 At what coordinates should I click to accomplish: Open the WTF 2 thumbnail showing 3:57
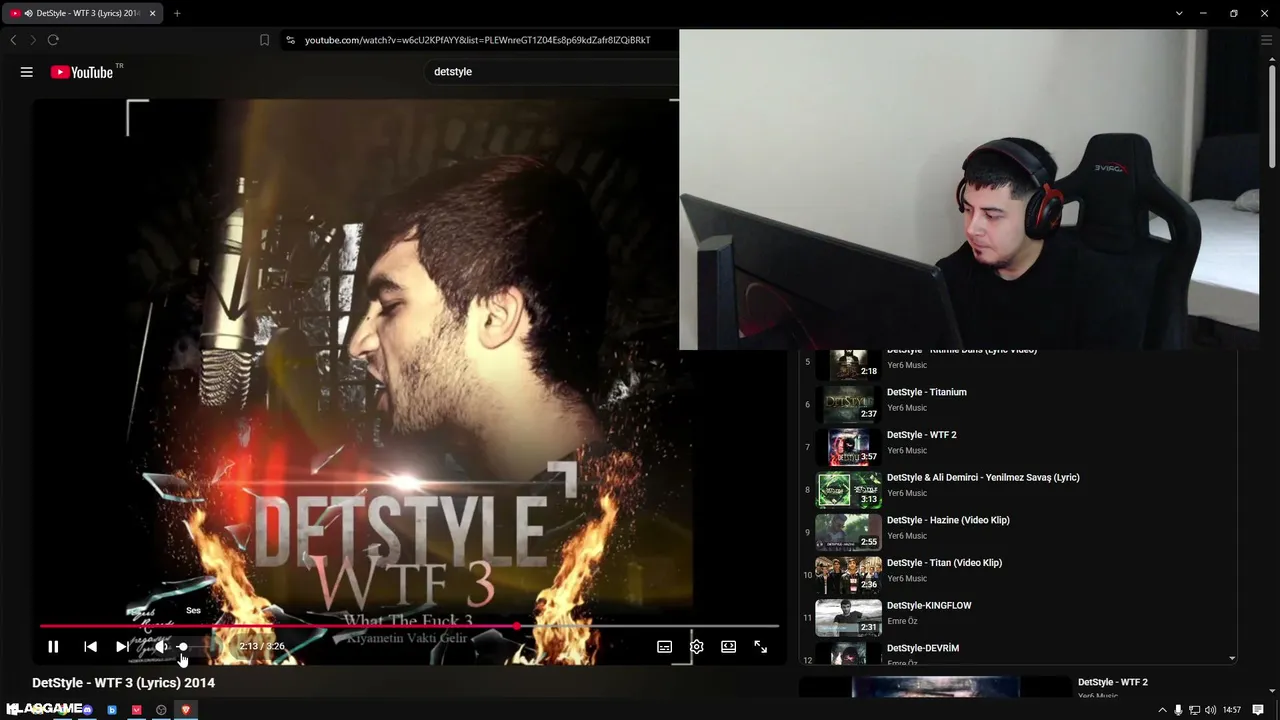coord(848,447)
